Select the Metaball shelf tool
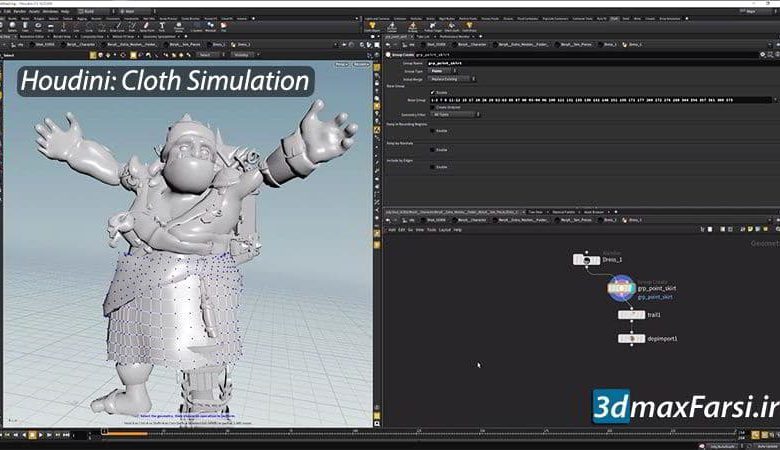The height and width of the screenshot is (450, 780). [x=210, y=26]
